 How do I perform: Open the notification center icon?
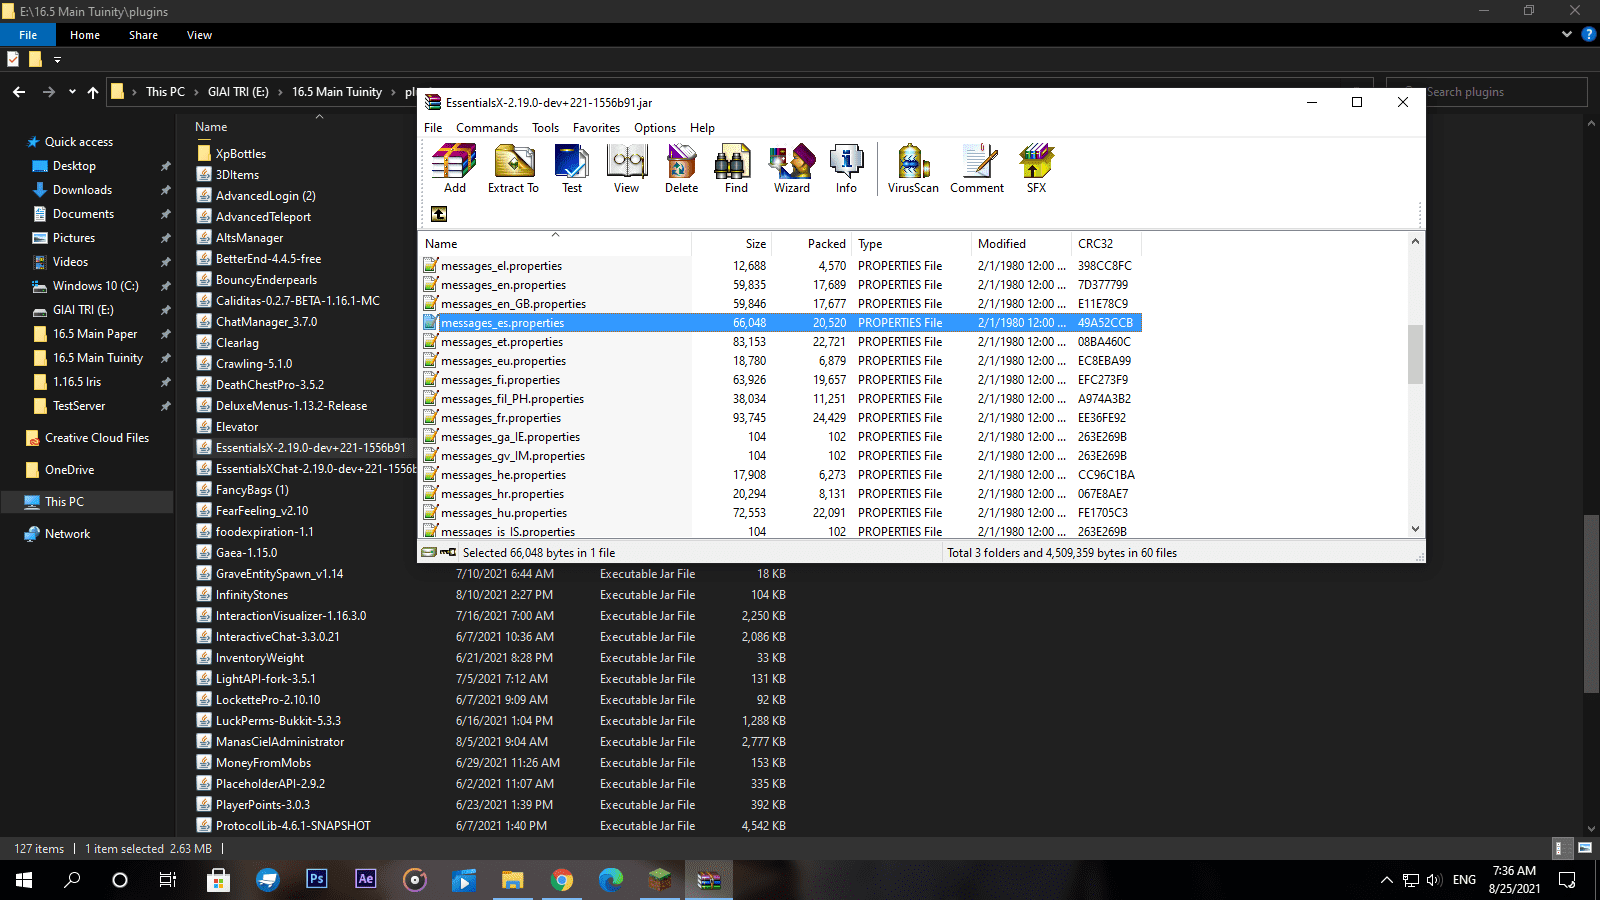1568,880
